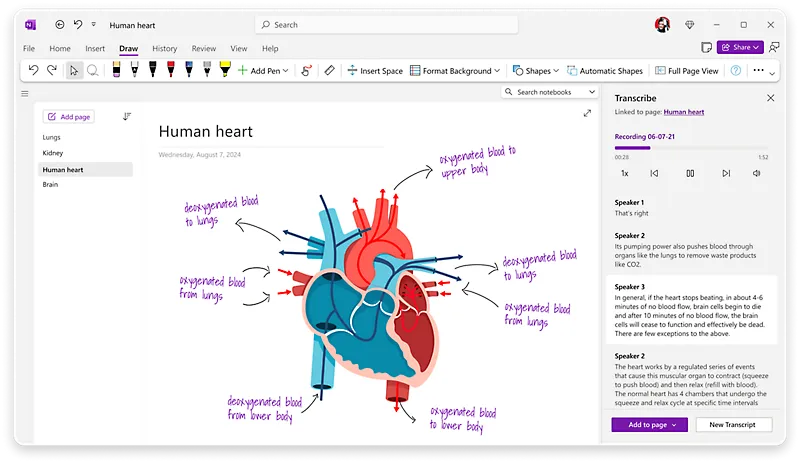
Task: Open the Lungs page
Action: click(52, 137)
